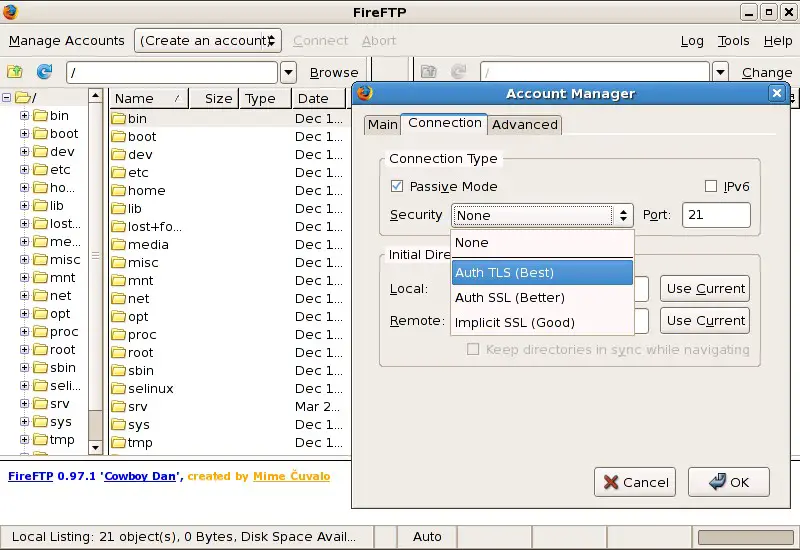Click the srv folder icon in file list
Viewport: 800px width, 550px height.
point(119,407)
